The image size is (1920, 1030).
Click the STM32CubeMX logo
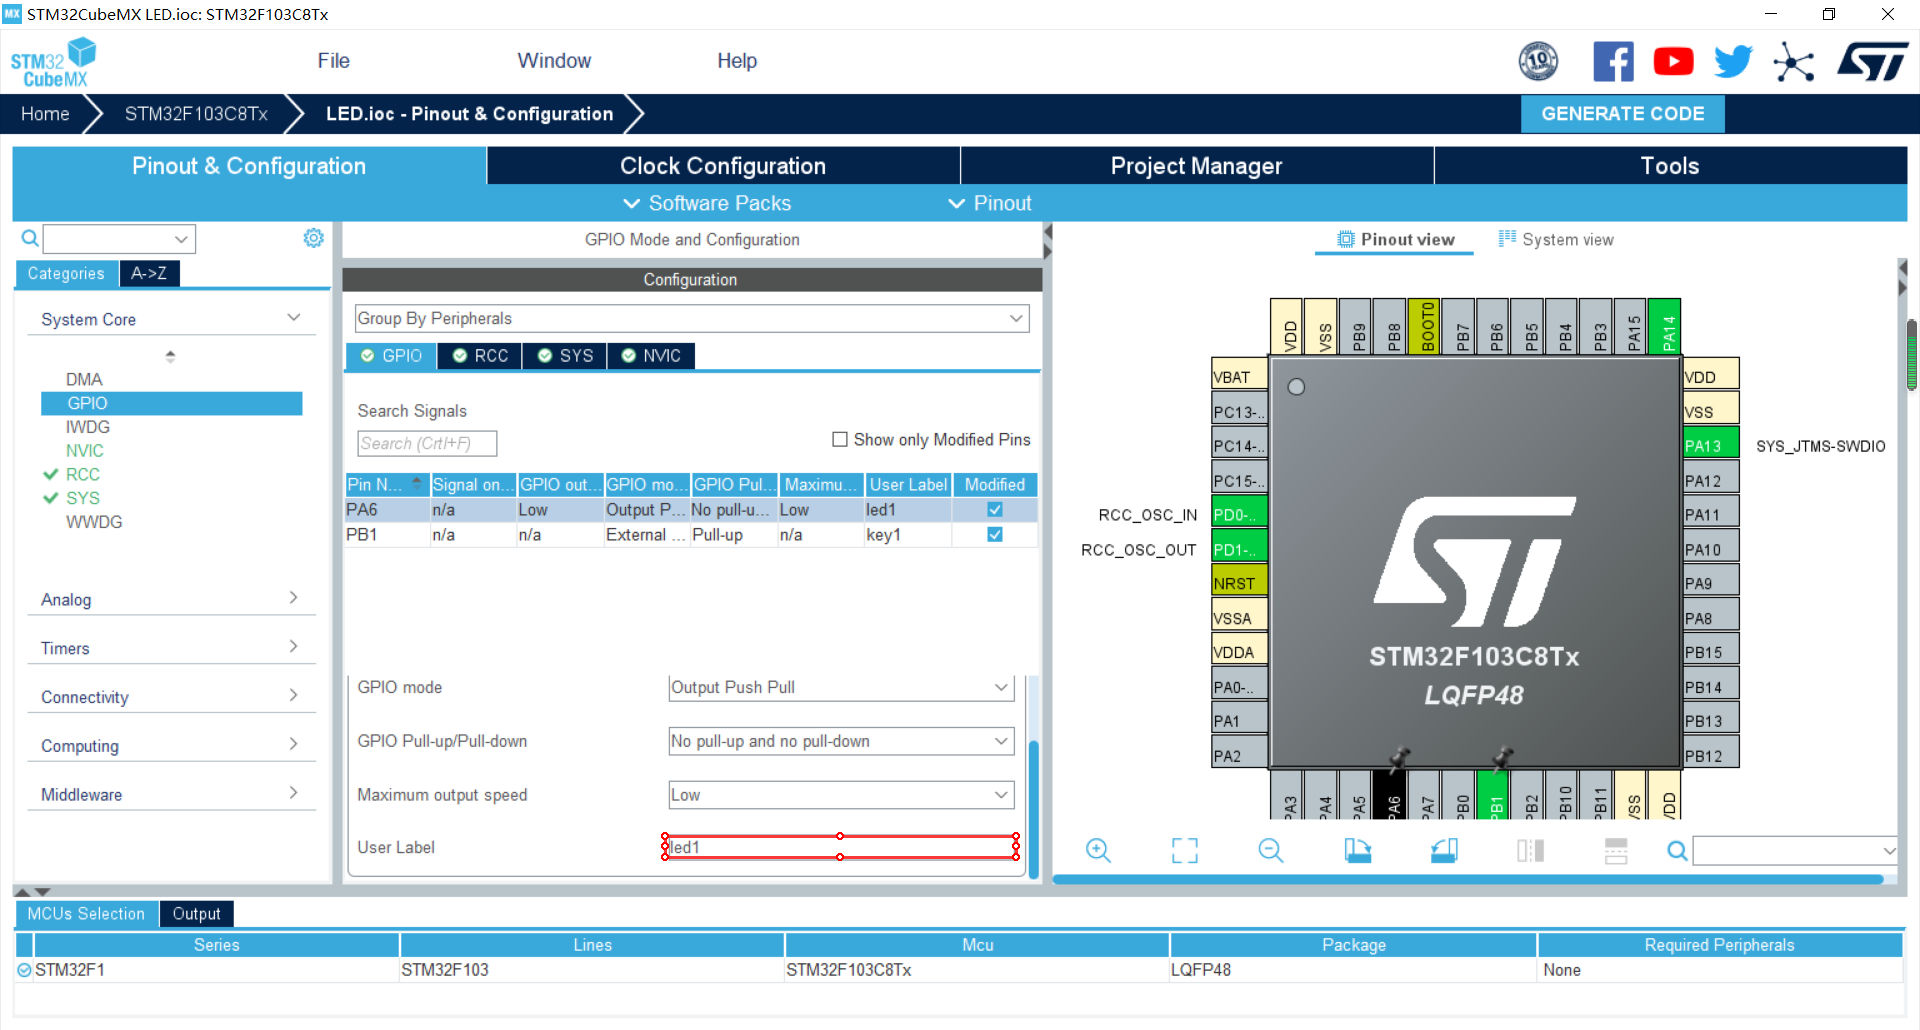[x=54, y=62]
